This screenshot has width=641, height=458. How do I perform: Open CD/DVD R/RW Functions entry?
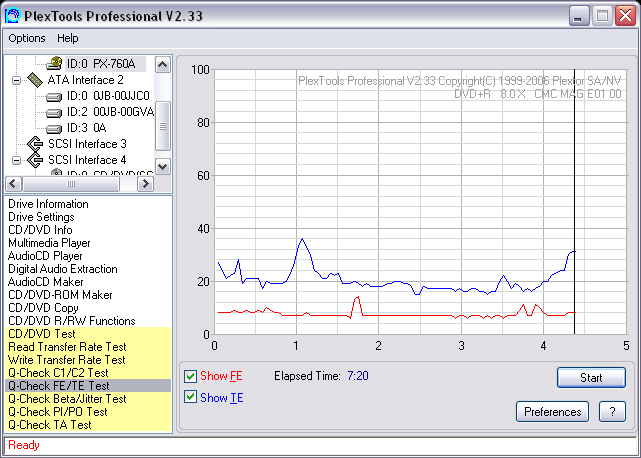(72, 321)
